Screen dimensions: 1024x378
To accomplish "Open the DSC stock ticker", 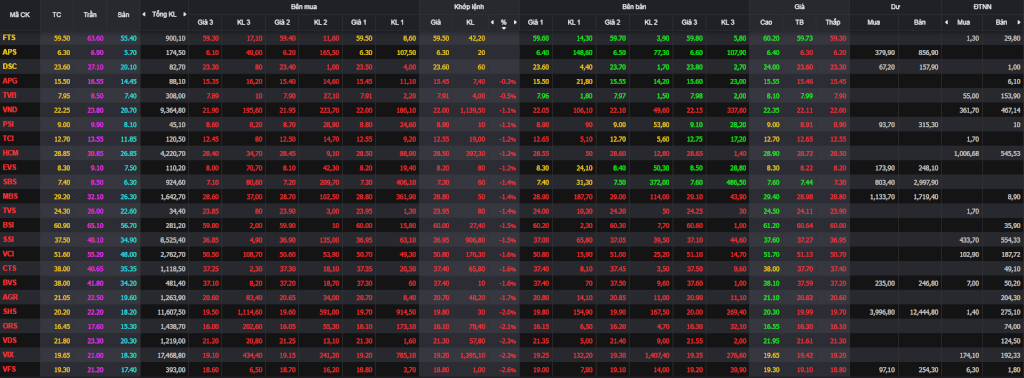I will [9, 66].
